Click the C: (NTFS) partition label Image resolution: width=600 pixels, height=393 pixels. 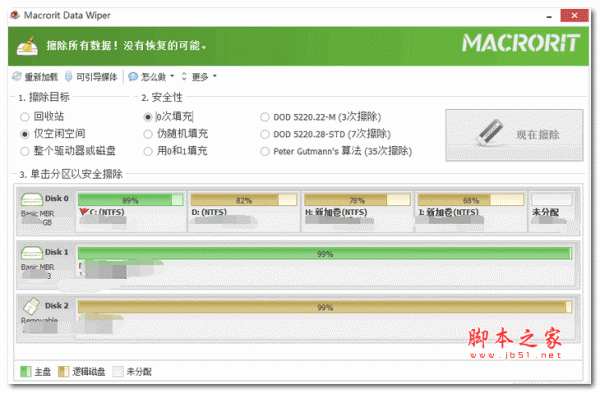pyautogui.click(x=107, y=212)
